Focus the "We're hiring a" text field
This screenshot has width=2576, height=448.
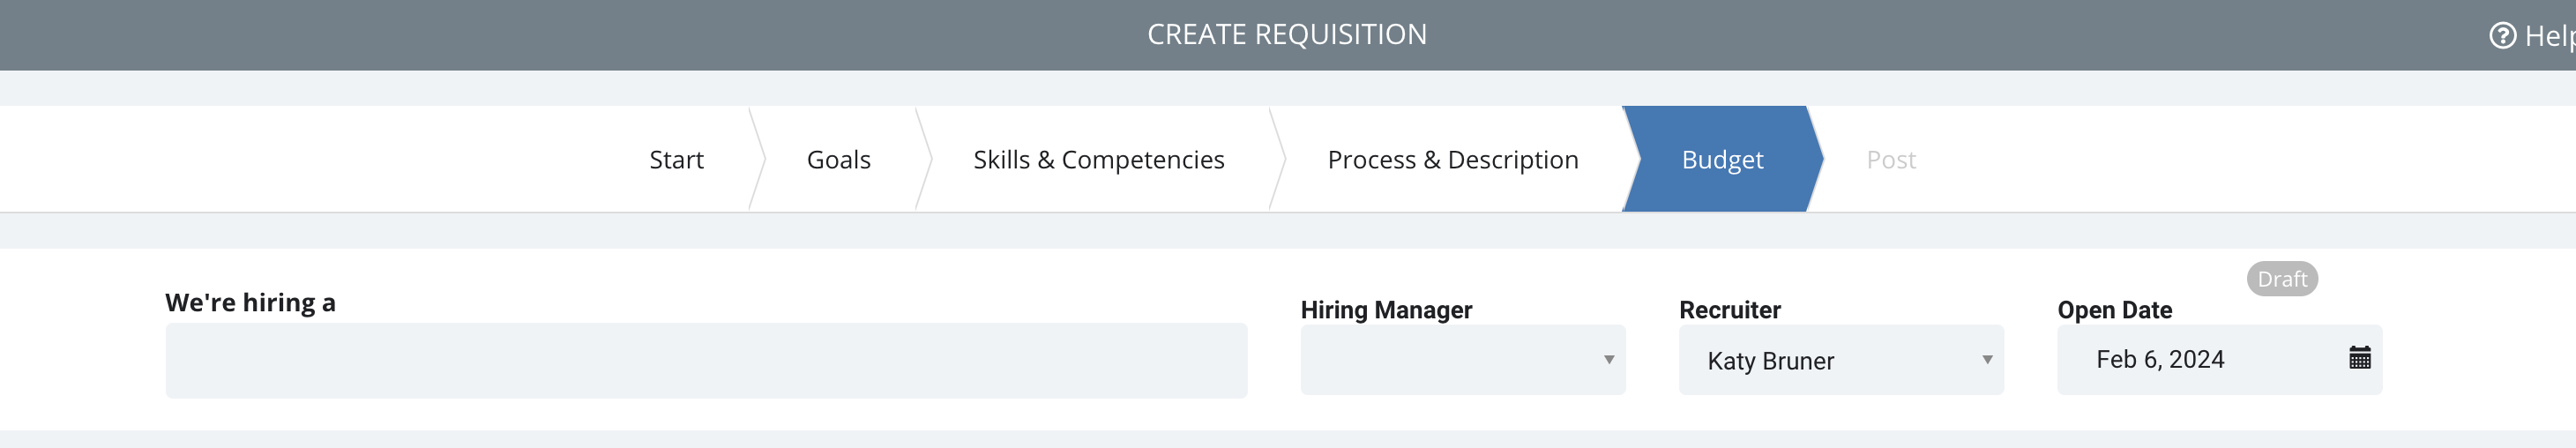tap(706, 360)
